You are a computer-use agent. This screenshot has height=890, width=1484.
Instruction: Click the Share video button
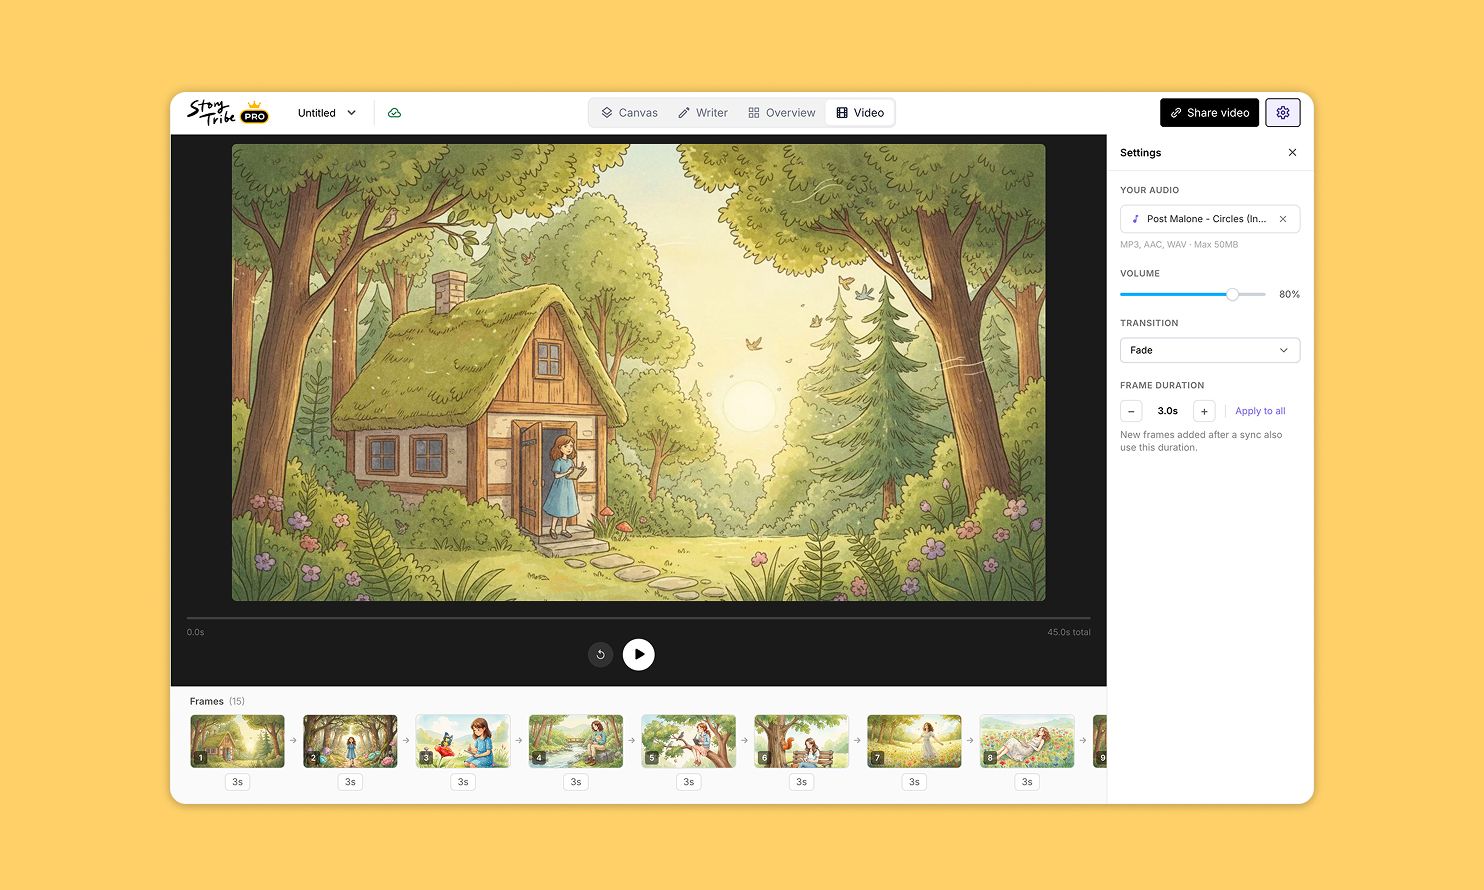1209,112
